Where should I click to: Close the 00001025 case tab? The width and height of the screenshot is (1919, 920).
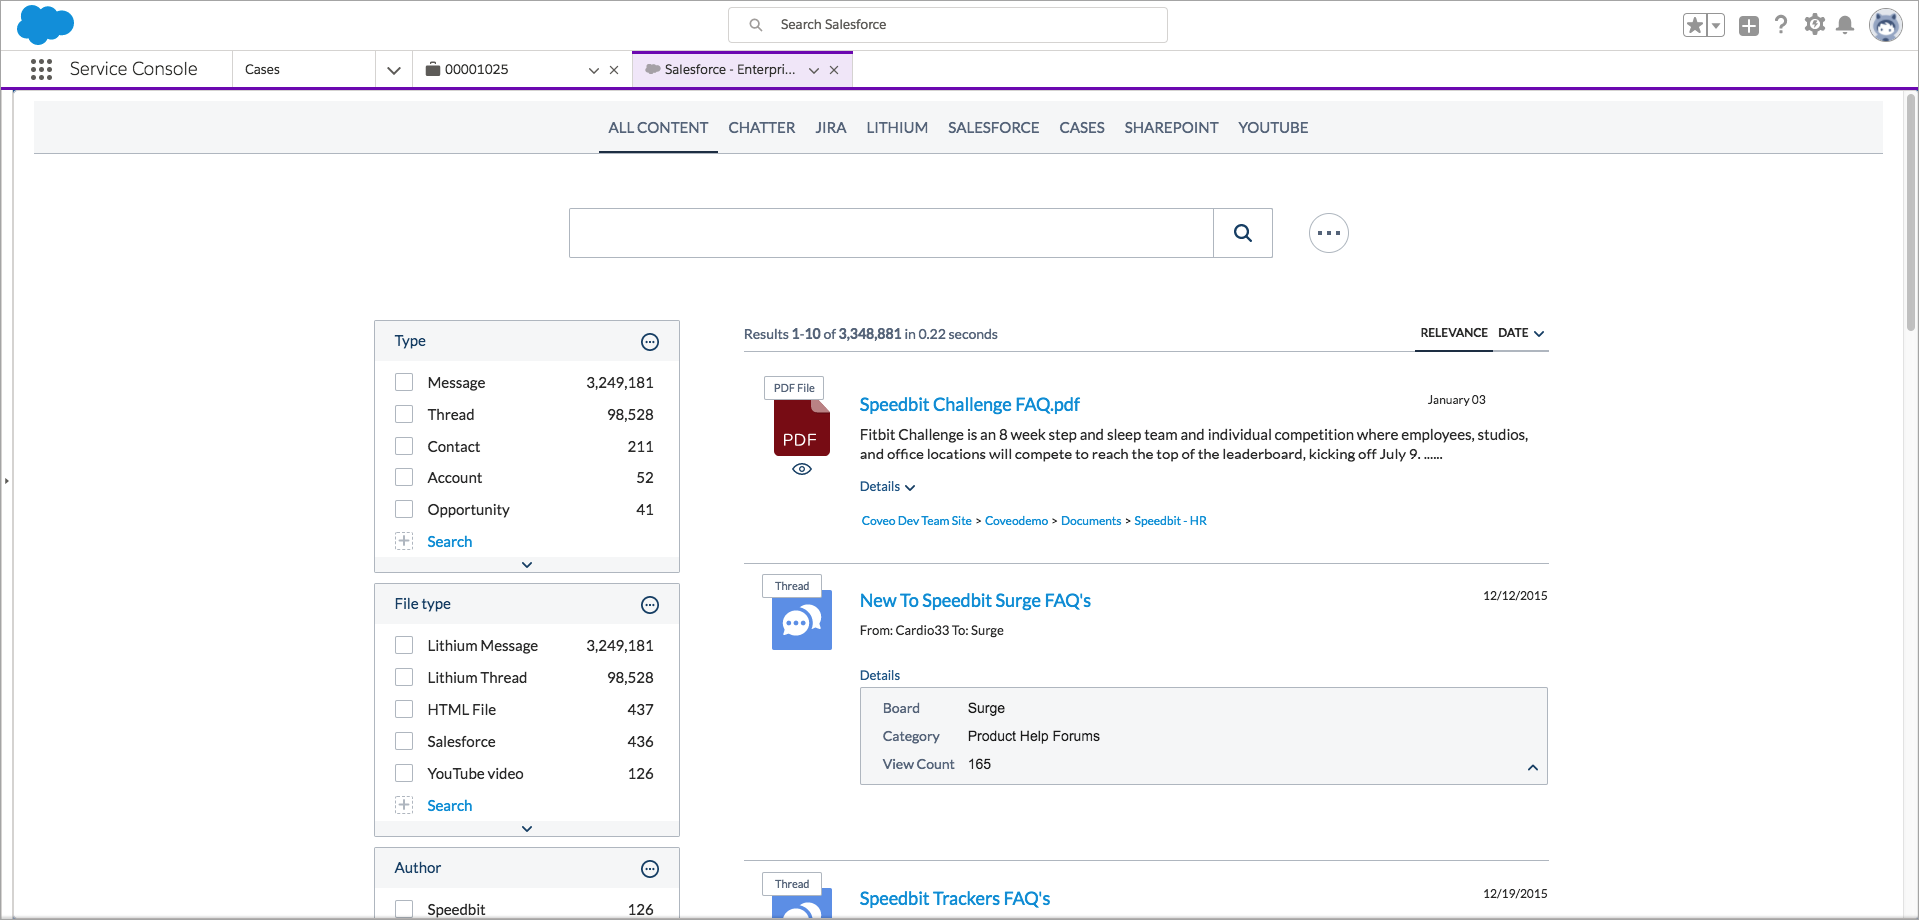point(614,70)
